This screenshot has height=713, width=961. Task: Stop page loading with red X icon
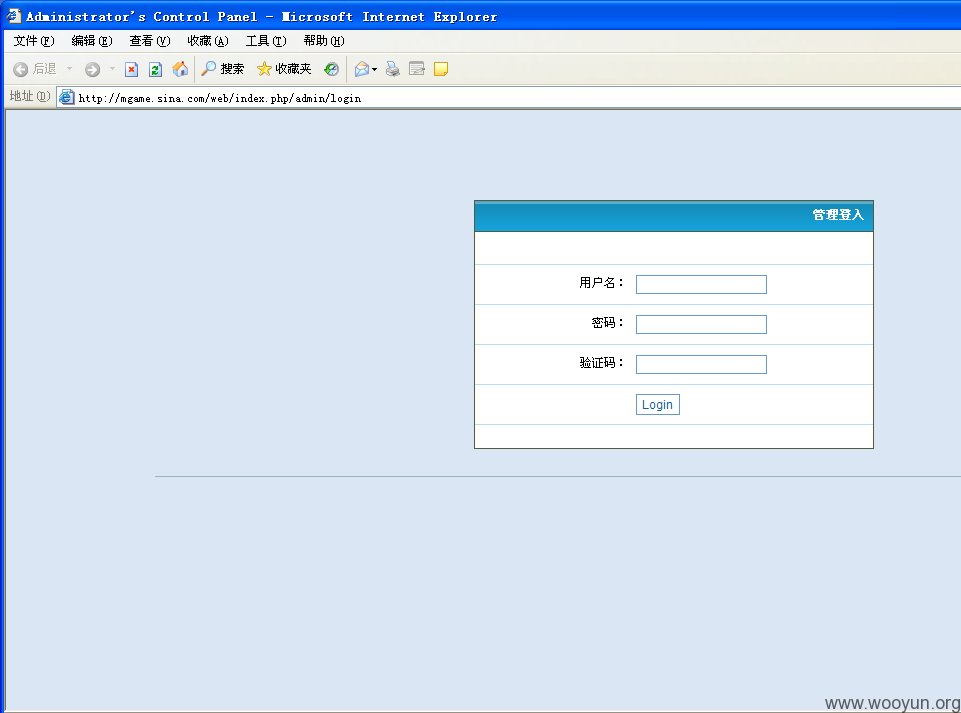(x=131, y=69)
